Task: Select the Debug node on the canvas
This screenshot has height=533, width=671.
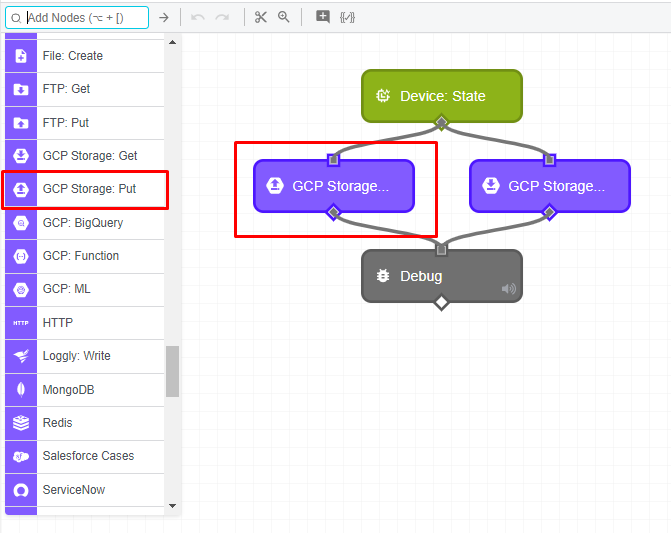Action: click(442, 276)
